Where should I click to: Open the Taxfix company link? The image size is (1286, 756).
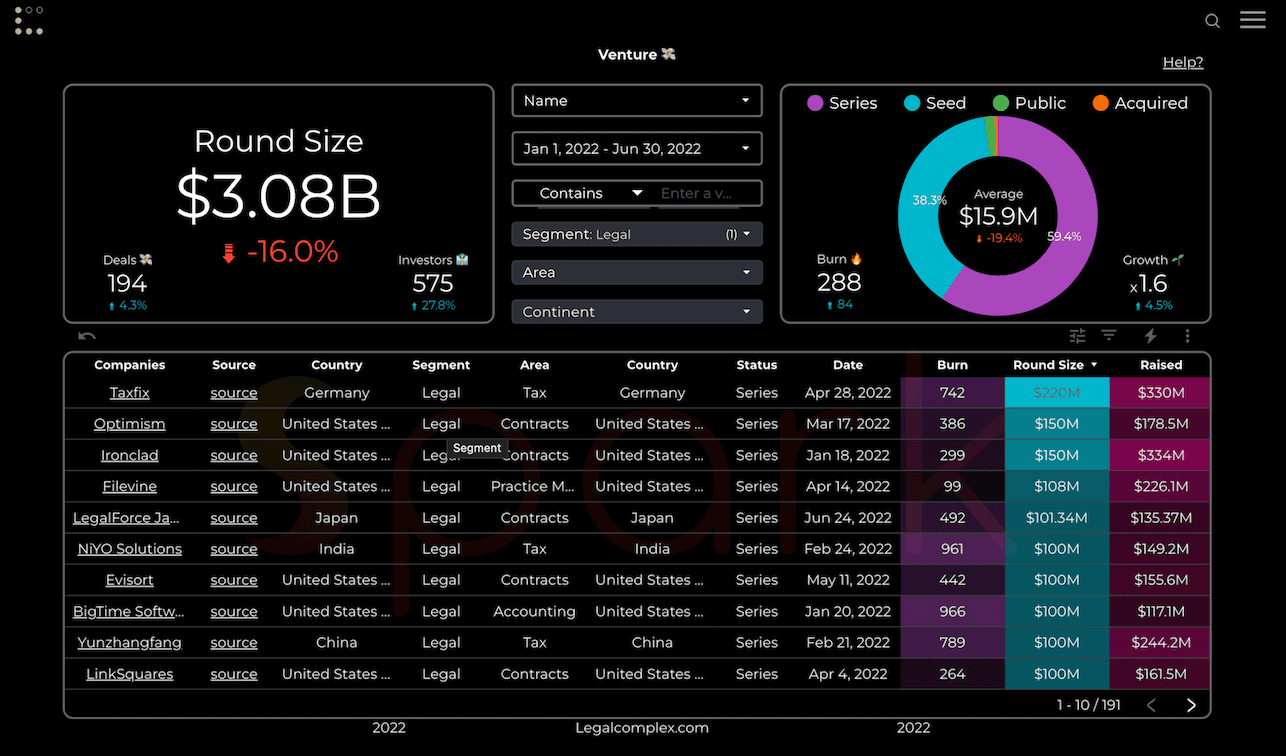pyautogui.click(x=129, y=393)
